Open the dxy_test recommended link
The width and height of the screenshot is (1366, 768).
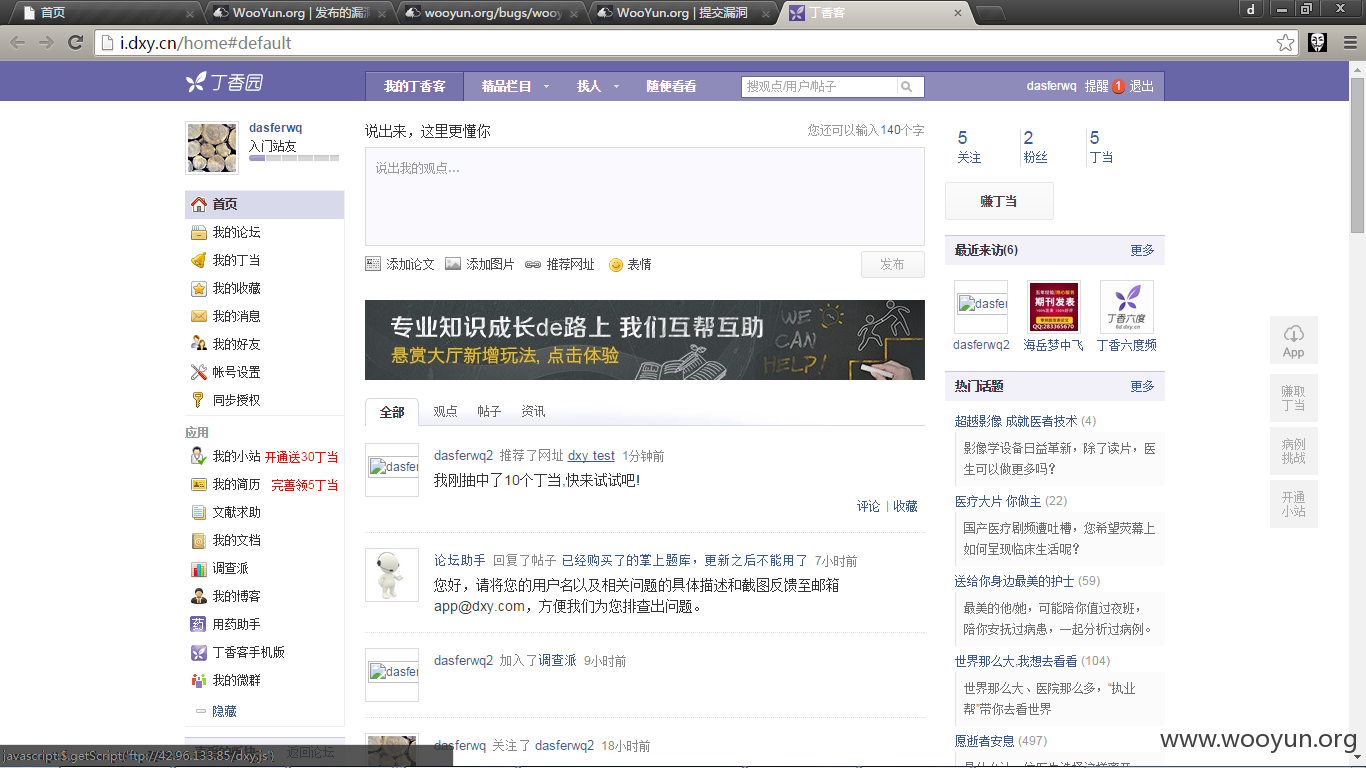591,456
